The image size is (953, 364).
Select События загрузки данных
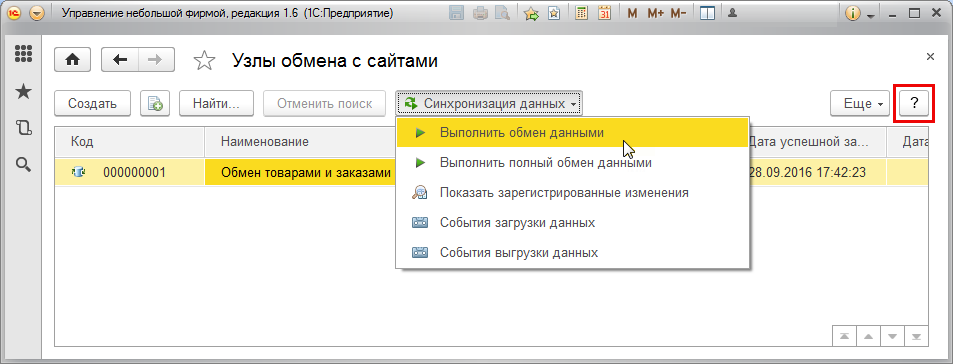(572, 222)
